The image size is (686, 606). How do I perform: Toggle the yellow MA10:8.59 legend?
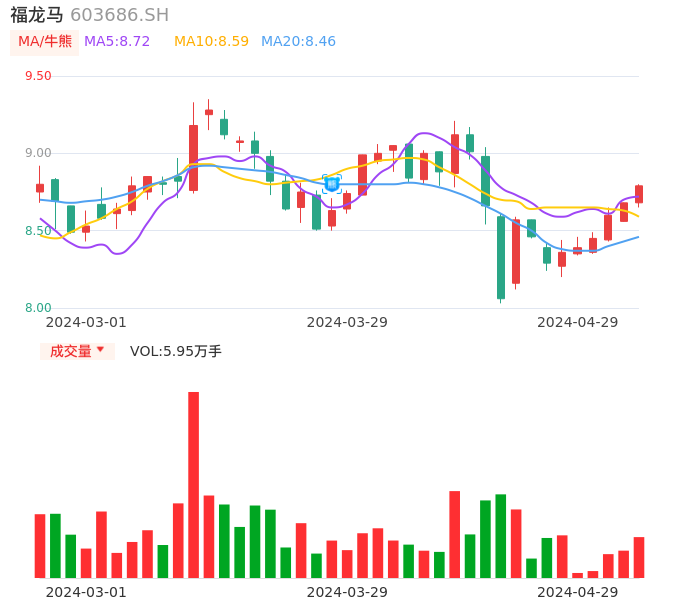click(211, 42)
